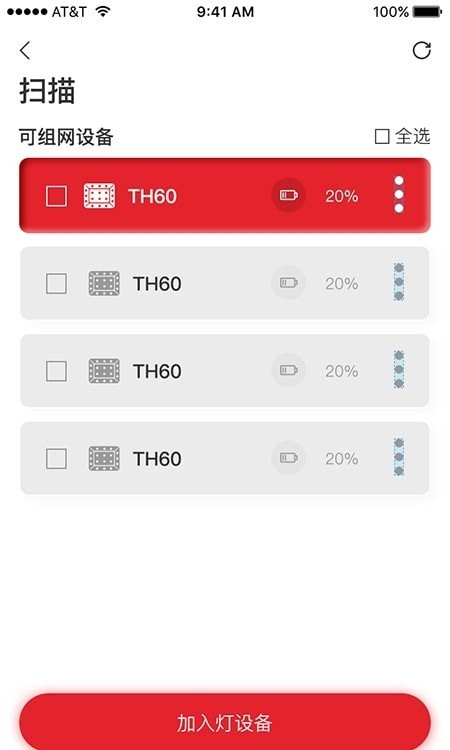Tick checkbox on third TH60 device
Viewport: 450px width, 750px height.
click(56, 371)
